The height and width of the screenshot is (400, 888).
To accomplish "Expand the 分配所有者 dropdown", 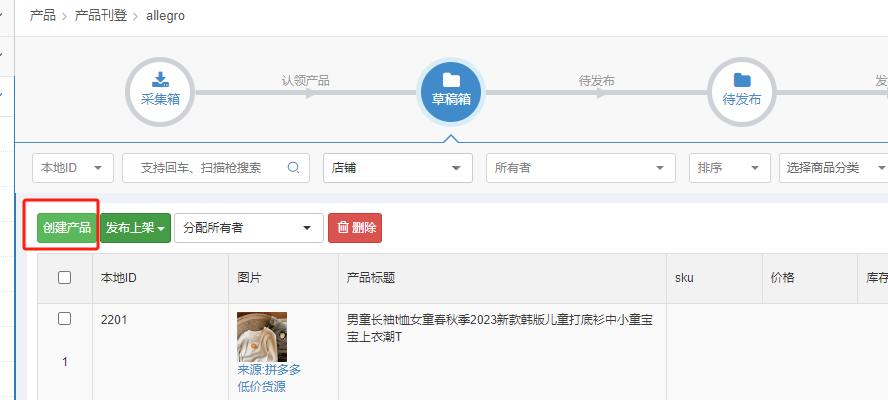I will (x=249, y=228).
